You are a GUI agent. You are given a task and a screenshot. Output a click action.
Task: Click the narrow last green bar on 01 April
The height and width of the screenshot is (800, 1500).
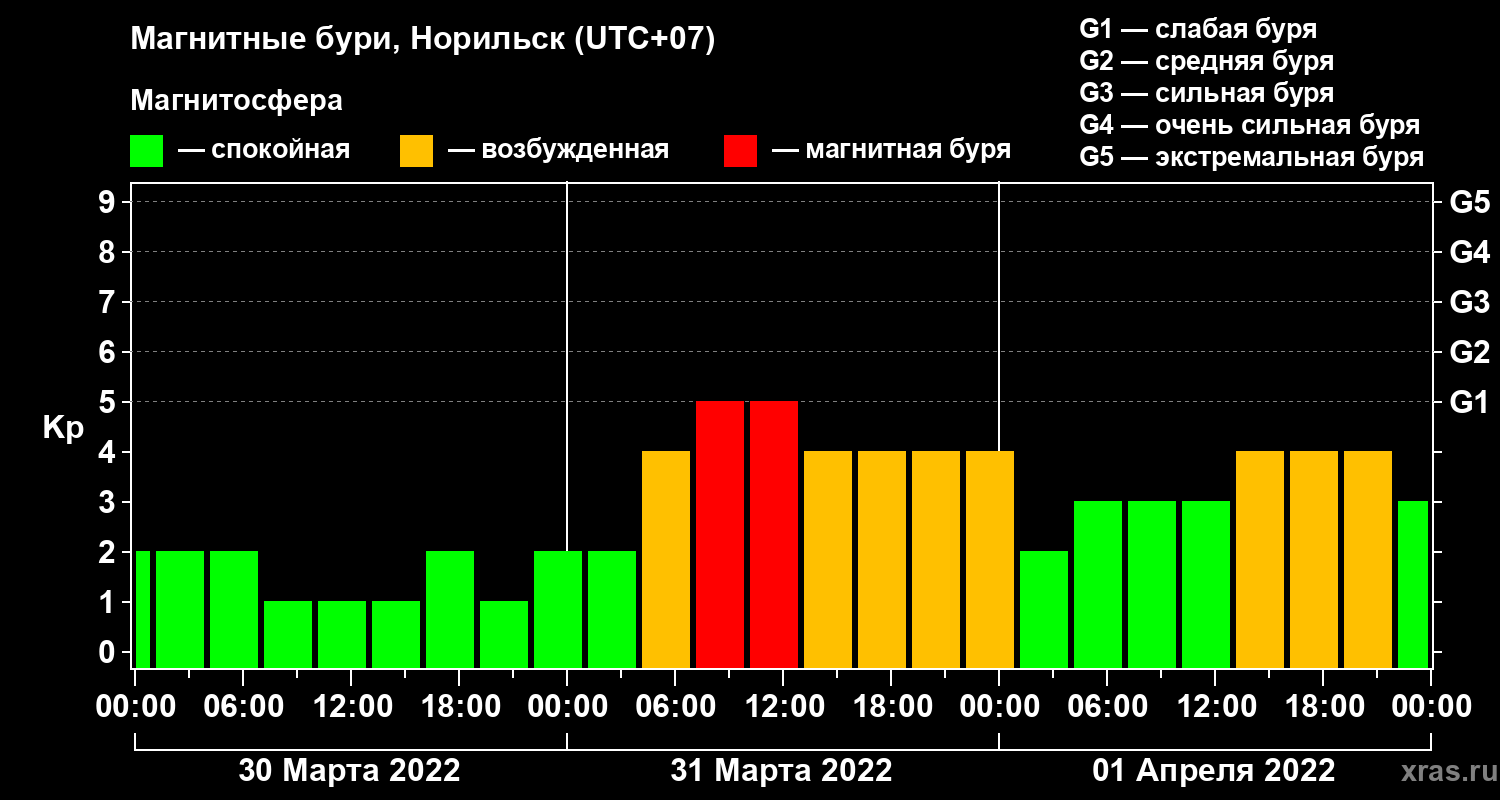pyautogui.click(x=1413, y=584)
